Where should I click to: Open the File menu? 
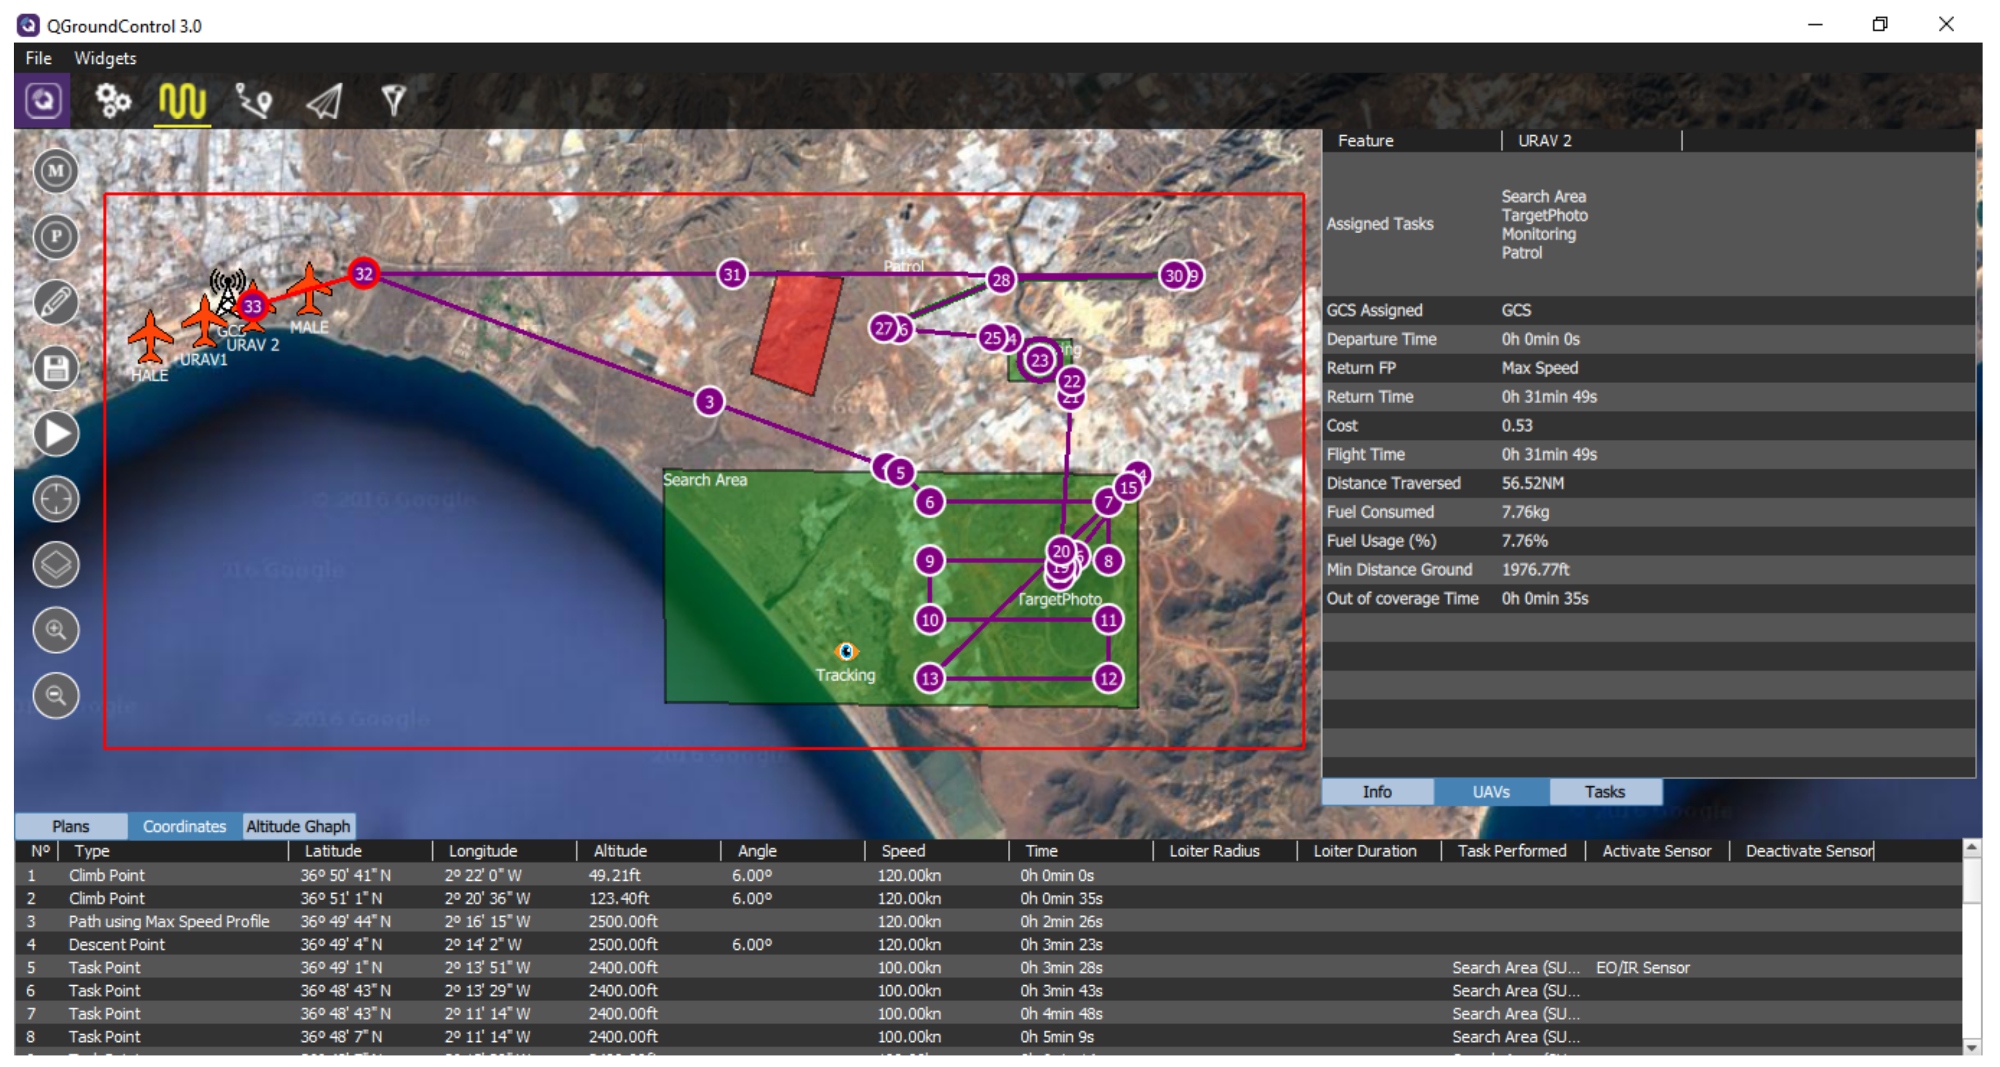click(x=39, y=58)
